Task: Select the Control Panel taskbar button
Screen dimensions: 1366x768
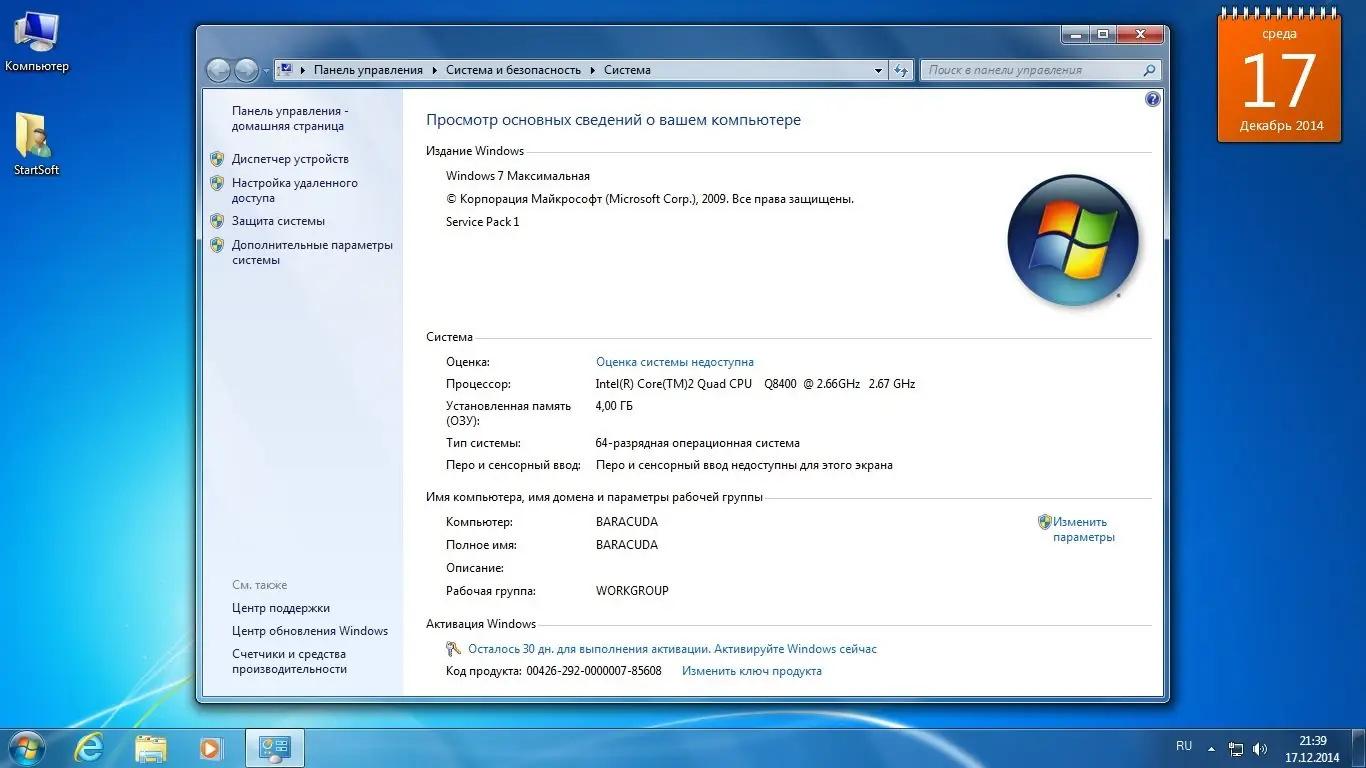Action: click(x=274, y=747)
